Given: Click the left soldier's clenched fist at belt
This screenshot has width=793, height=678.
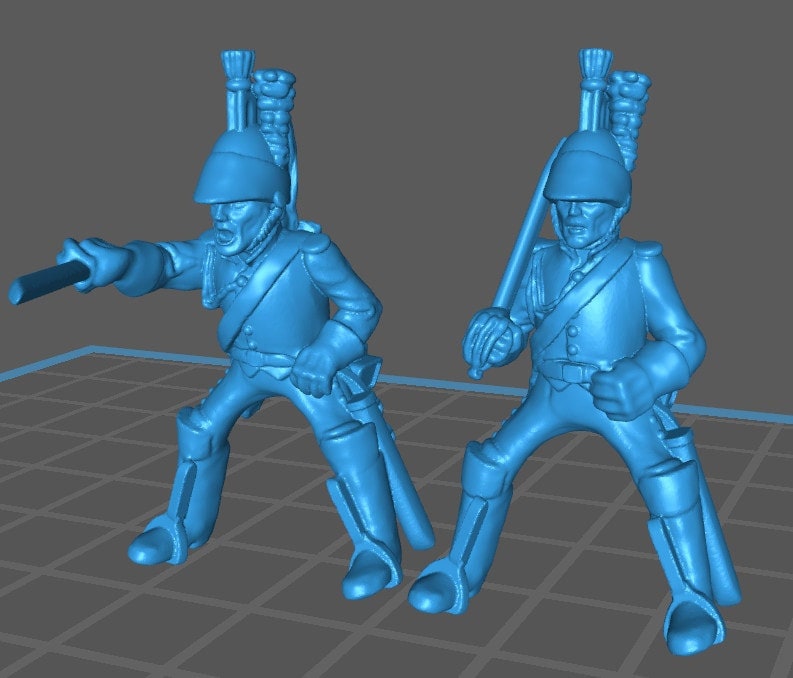Looking at the screenshot, I should click(x=319, y=368).
